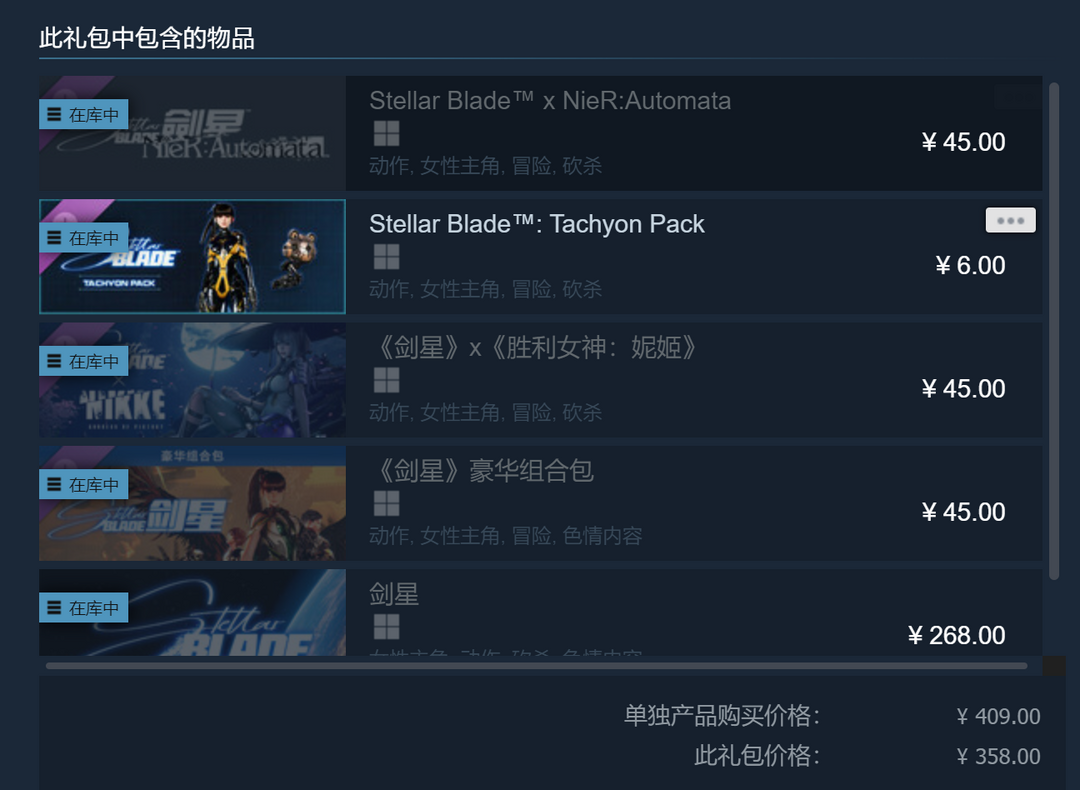The image size is (1080, 790).
Task: Select the NIKKE collaboration capsule image
Action: (x=192, y=380)
